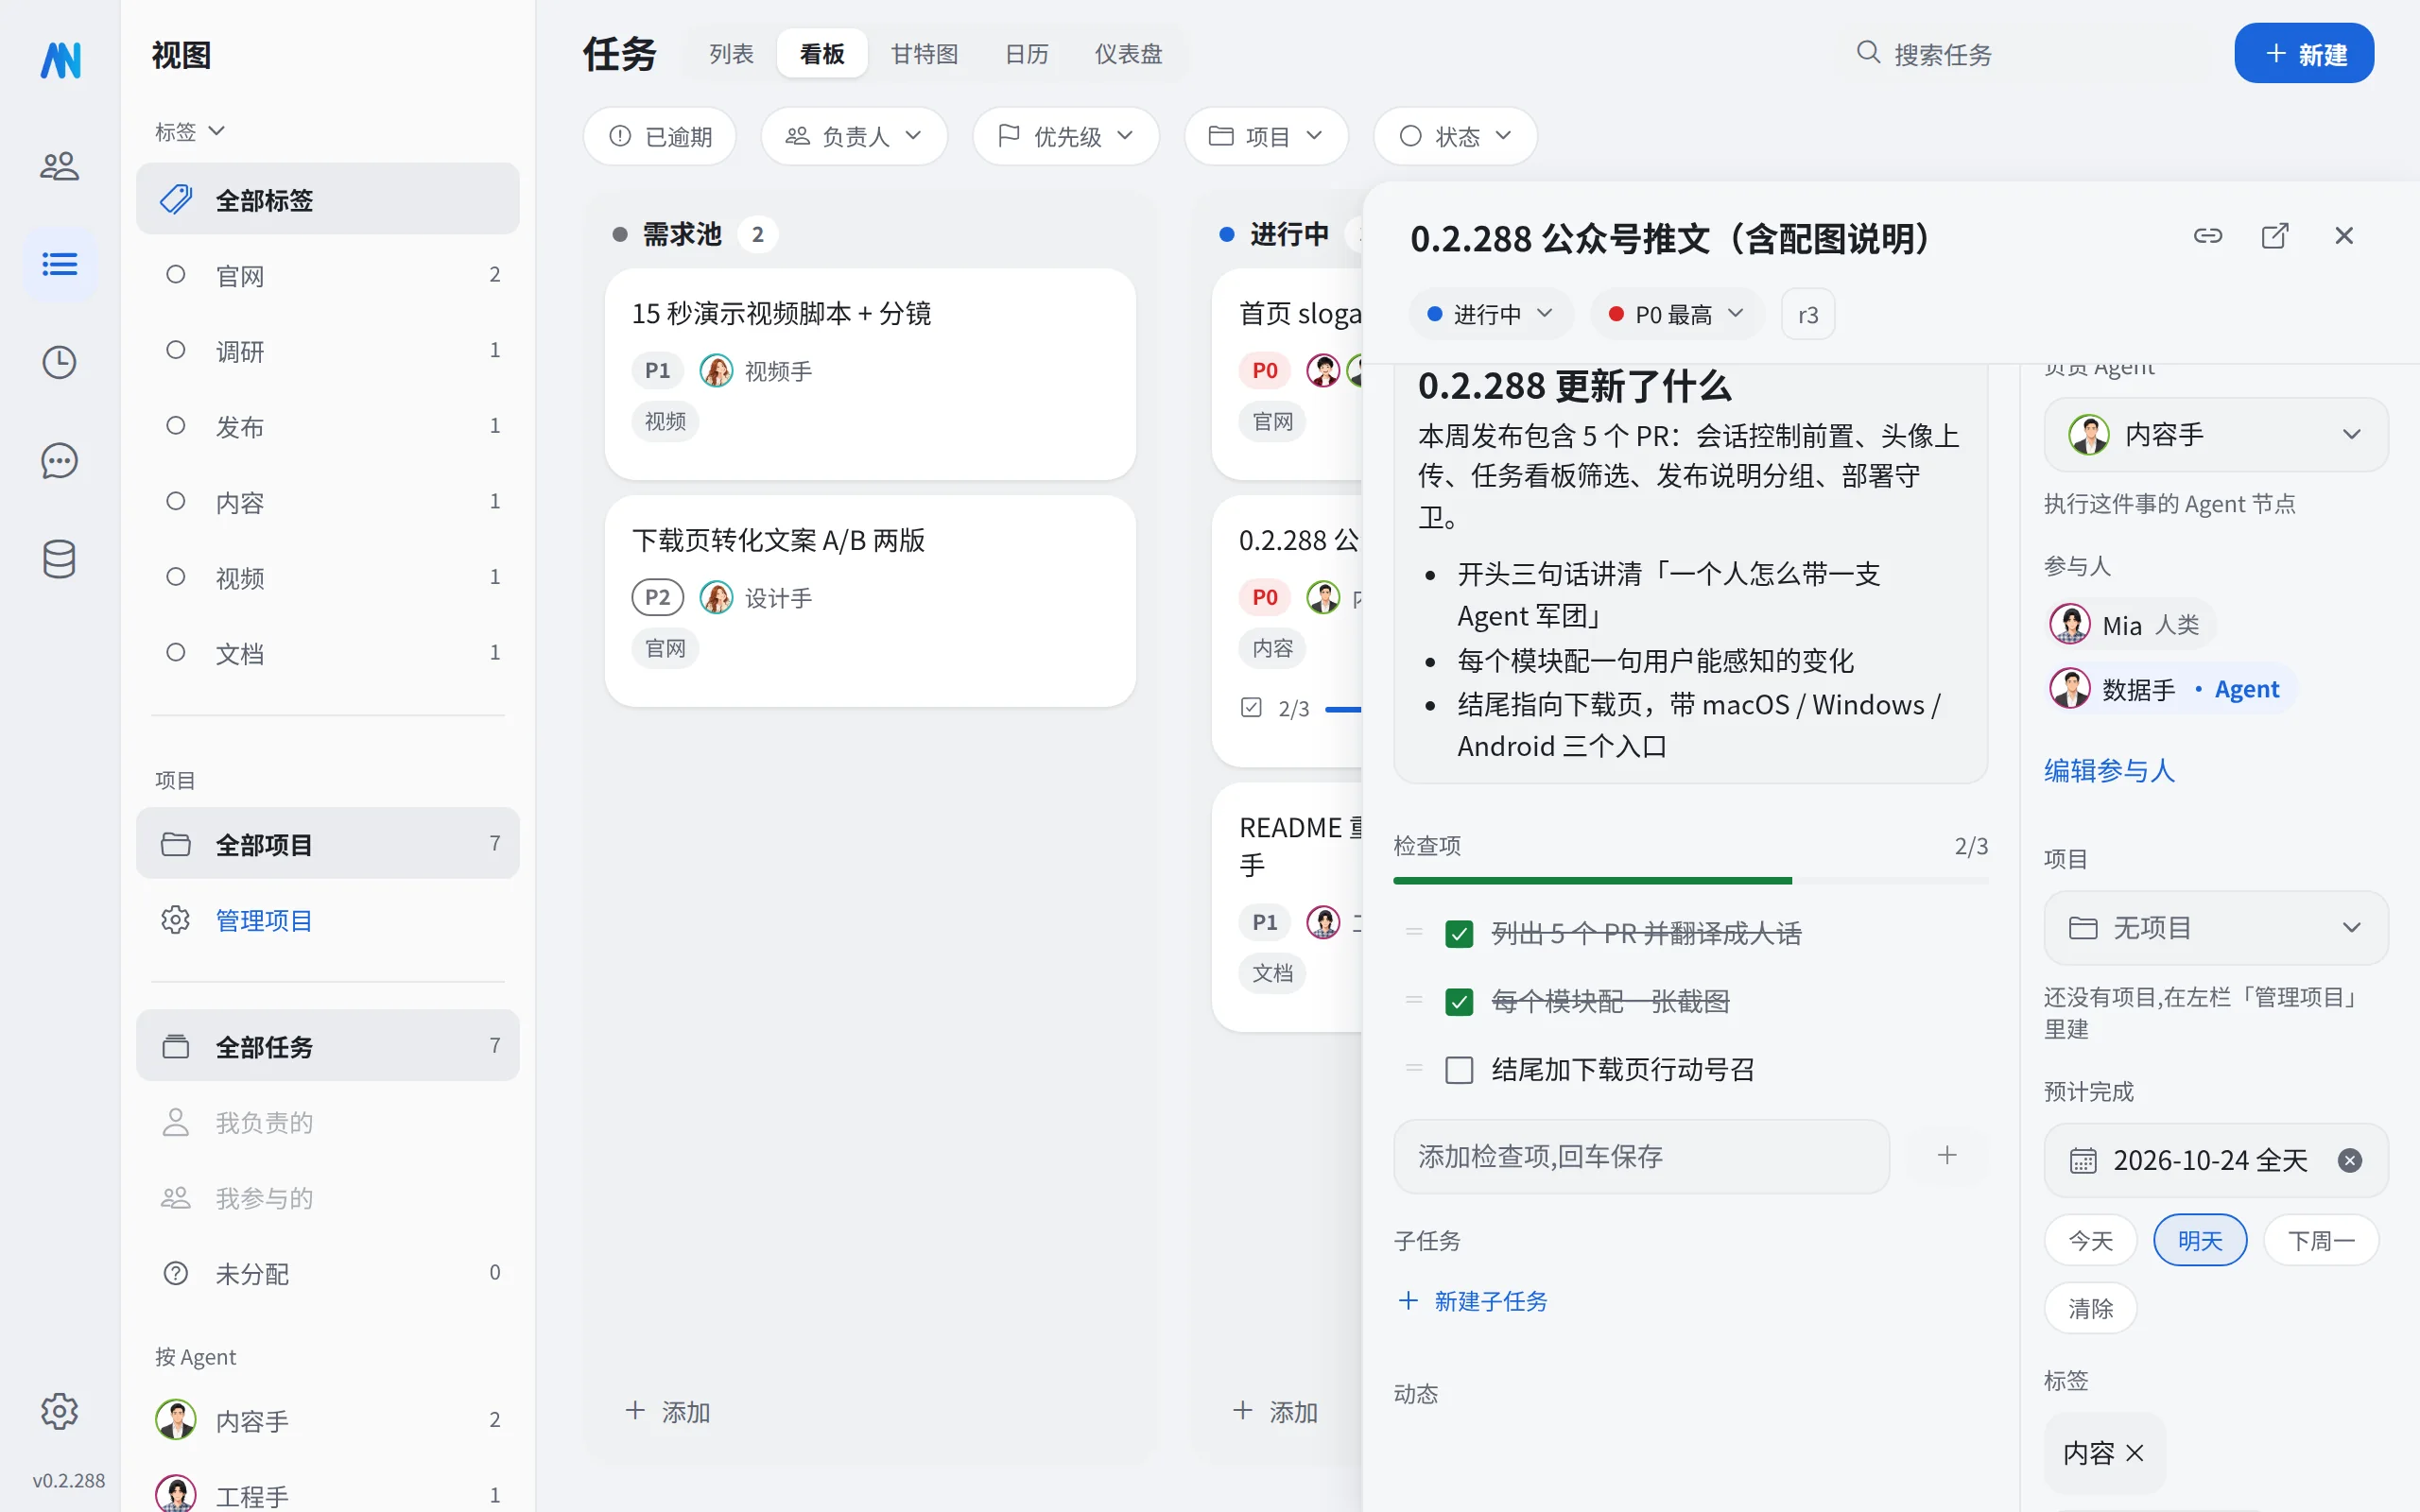Viewport: 2420px width, 1512px height.
Task: Click gear icon beside 管理项目
Action: (176, 920)
